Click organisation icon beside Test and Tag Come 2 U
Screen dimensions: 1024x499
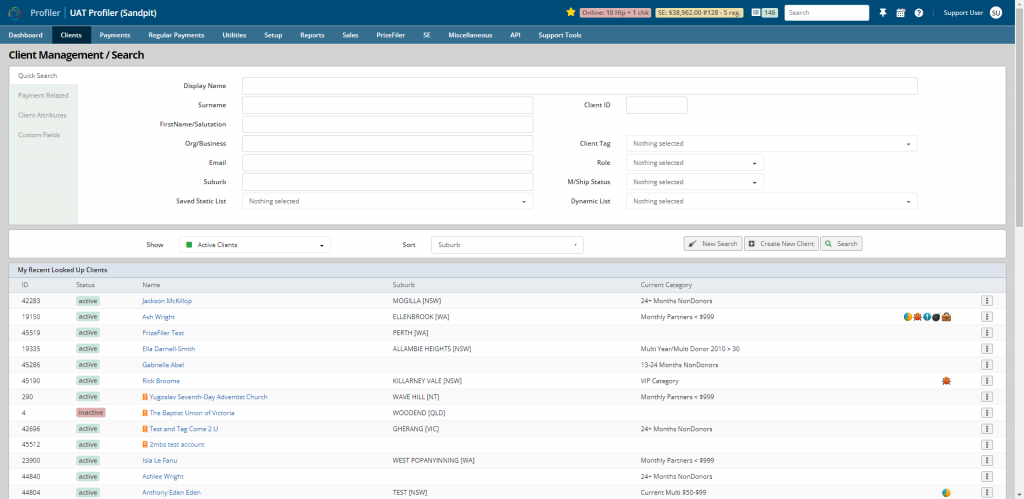145,429
